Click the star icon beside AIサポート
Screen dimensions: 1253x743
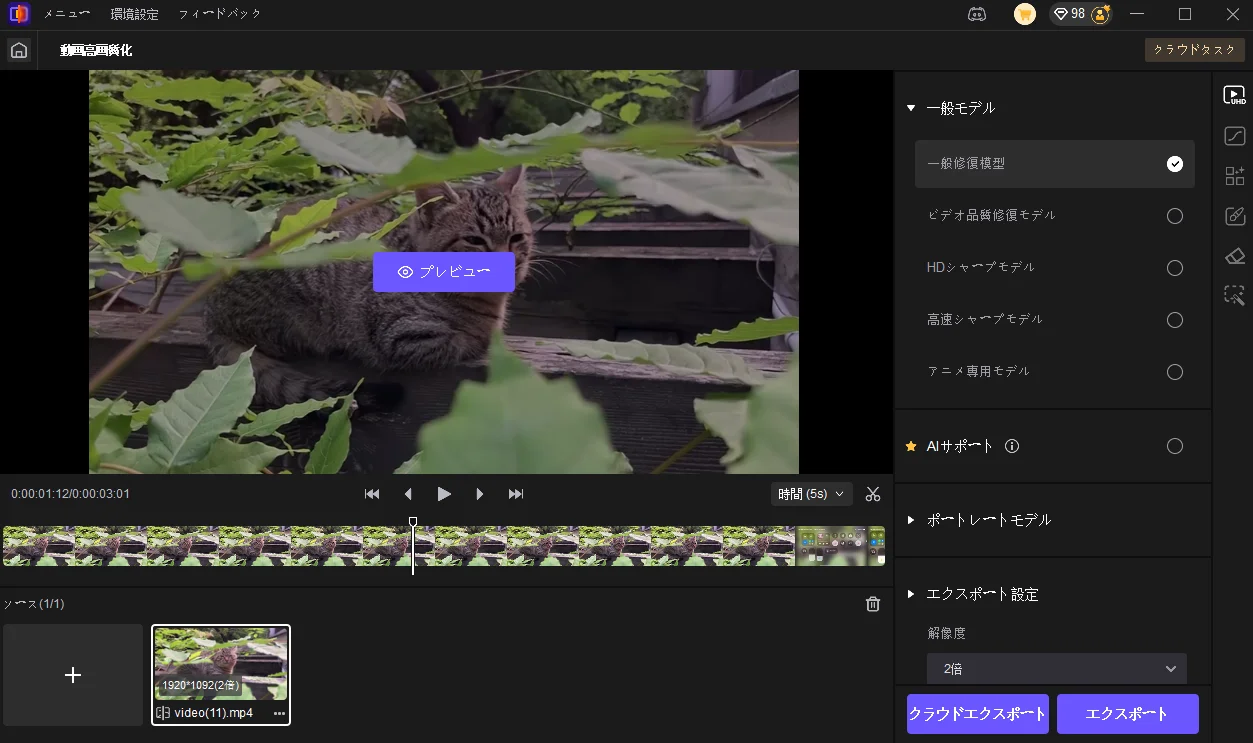tap(911, 446)
